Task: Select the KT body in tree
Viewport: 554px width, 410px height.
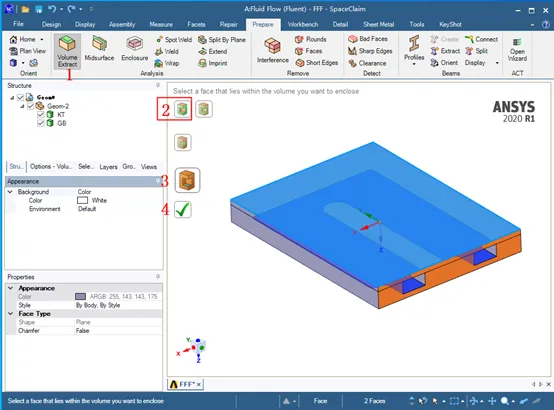Action: click(61, 115)
